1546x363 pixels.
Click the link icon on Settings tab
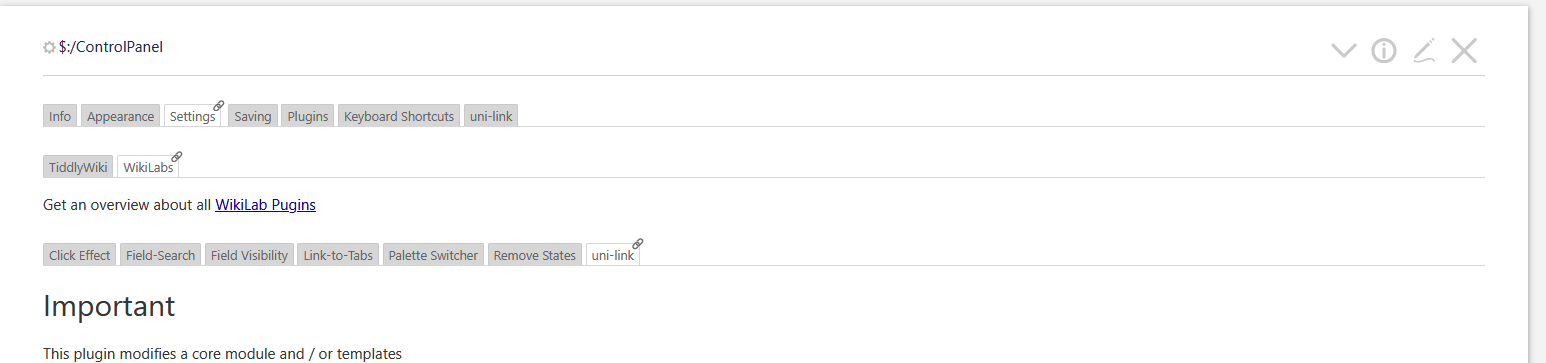point(219,105)
